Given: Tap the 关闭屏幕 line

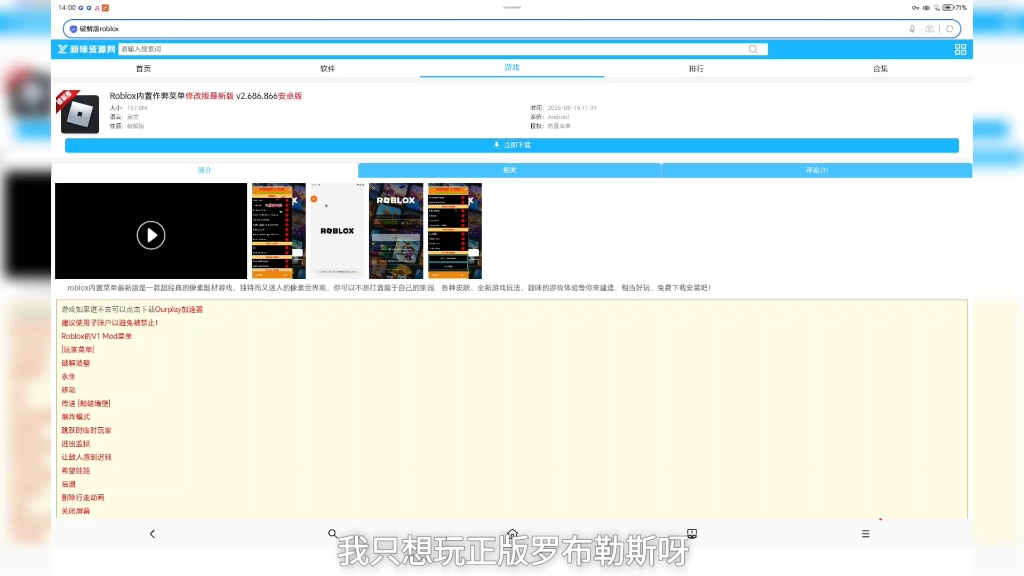Looking at the screenshot, I should [x=76, y=511].
